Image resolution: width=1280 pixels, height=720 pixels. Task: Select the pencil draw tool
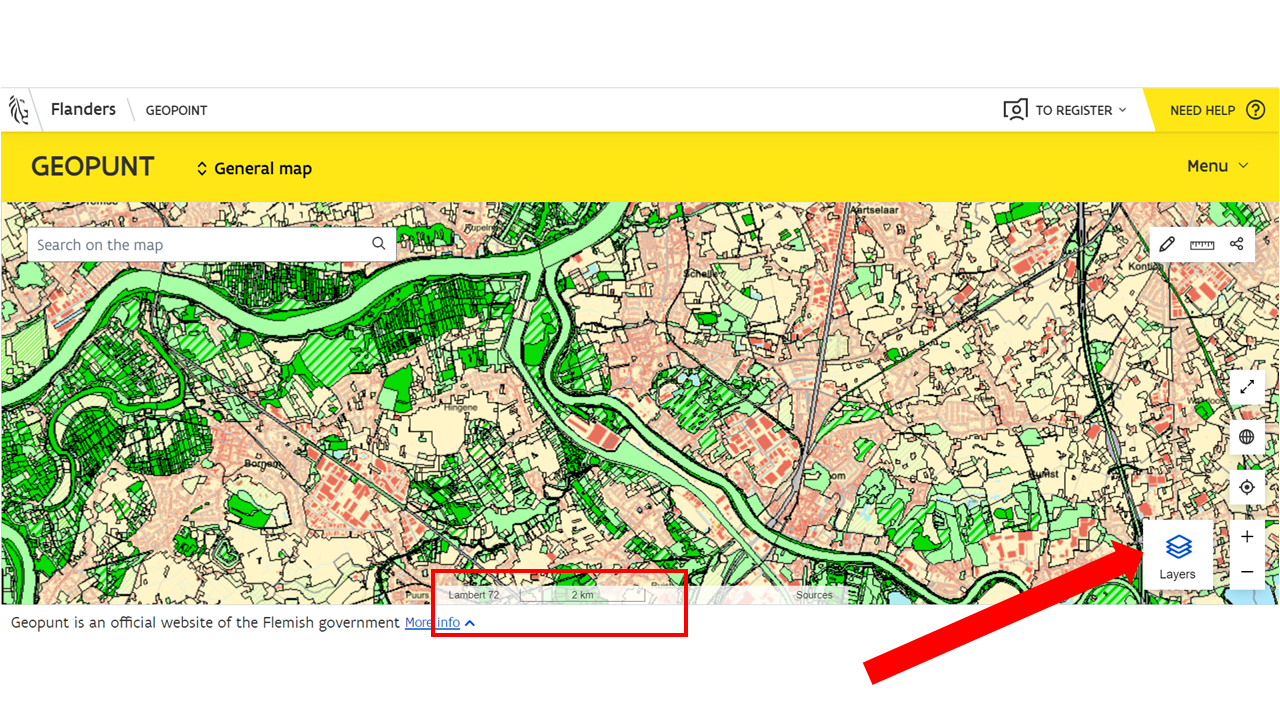pyautogui.click(x=1167, y=244)
